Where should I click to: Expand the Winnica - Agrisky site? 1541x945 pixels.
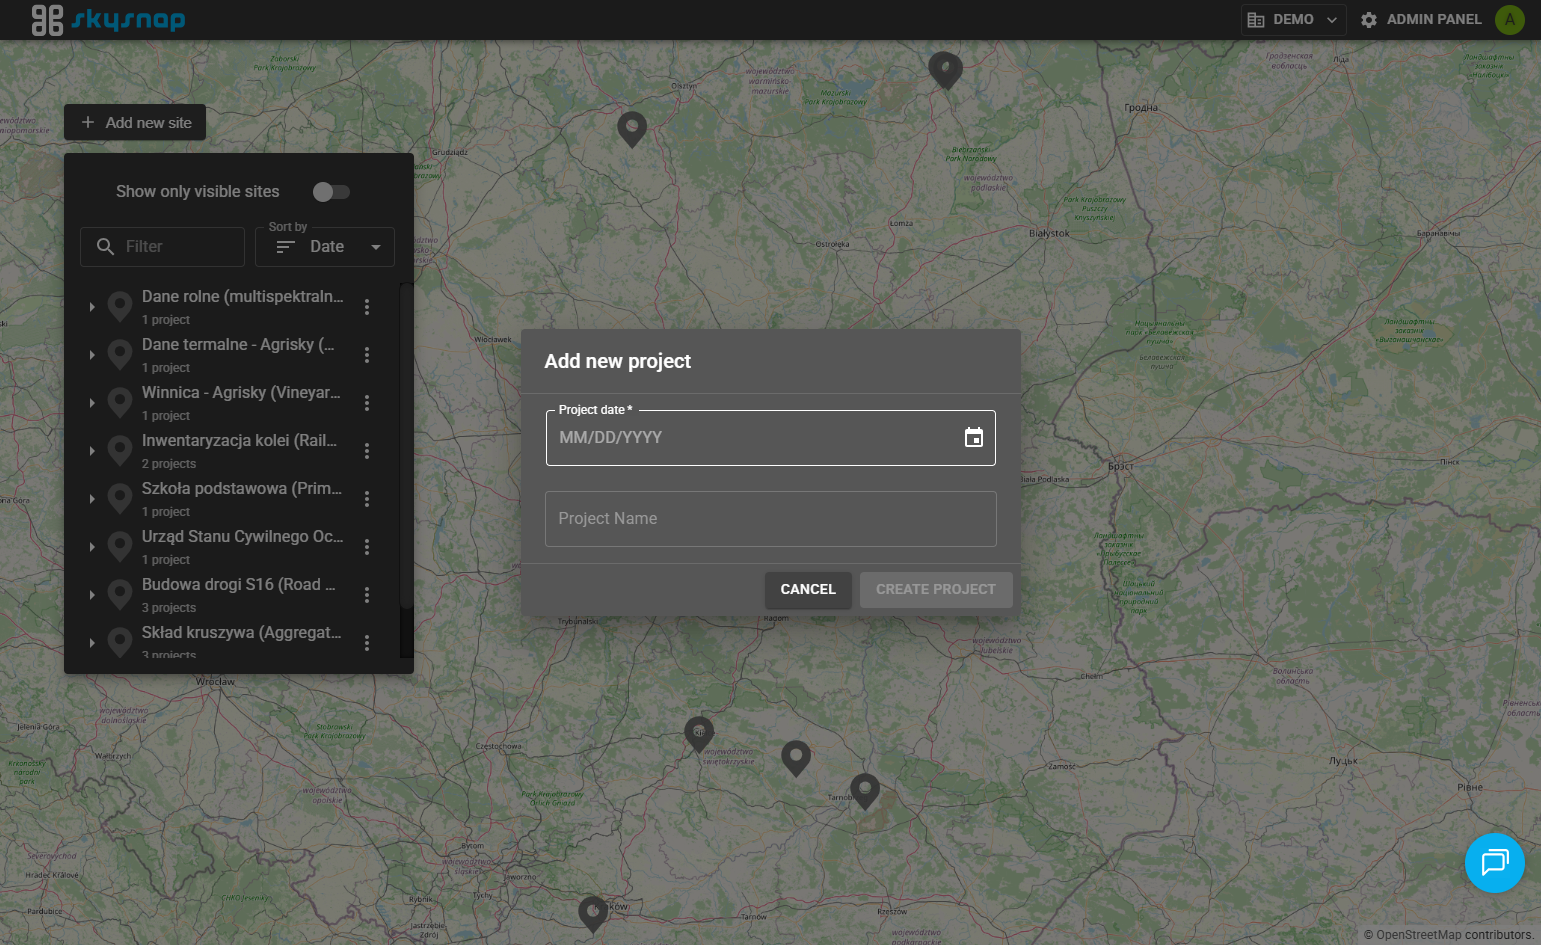pyautogui.click(x=92, y=403)
